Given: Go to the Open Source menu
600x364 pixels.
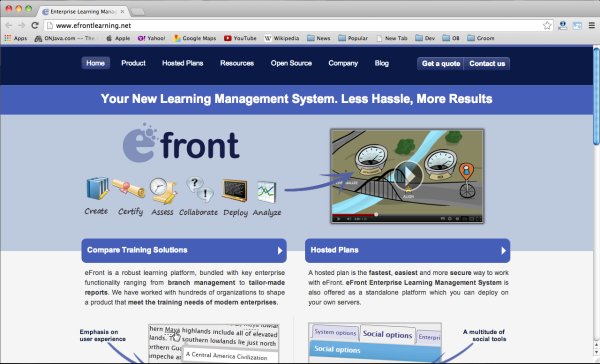Looking at the screenshot, I should [291, 63].
